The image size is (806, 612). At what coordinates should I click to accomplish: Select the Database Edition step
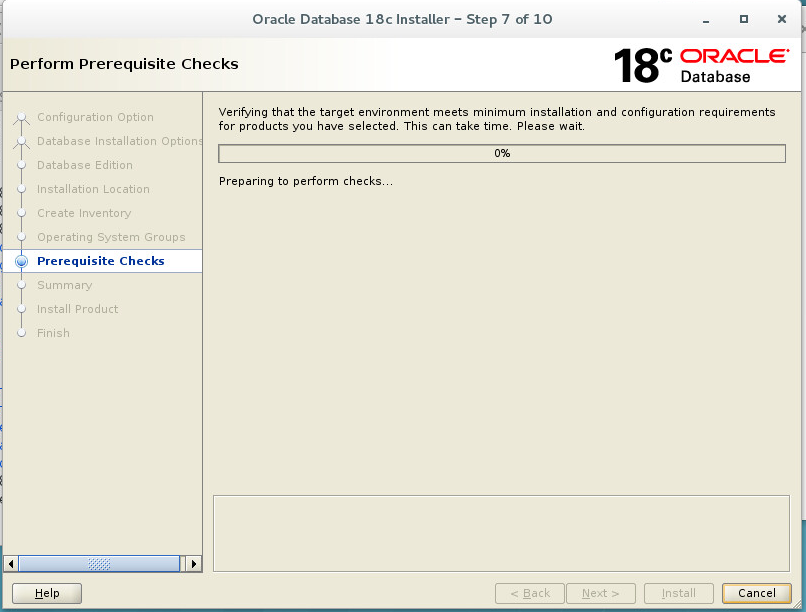click(85, 165)
